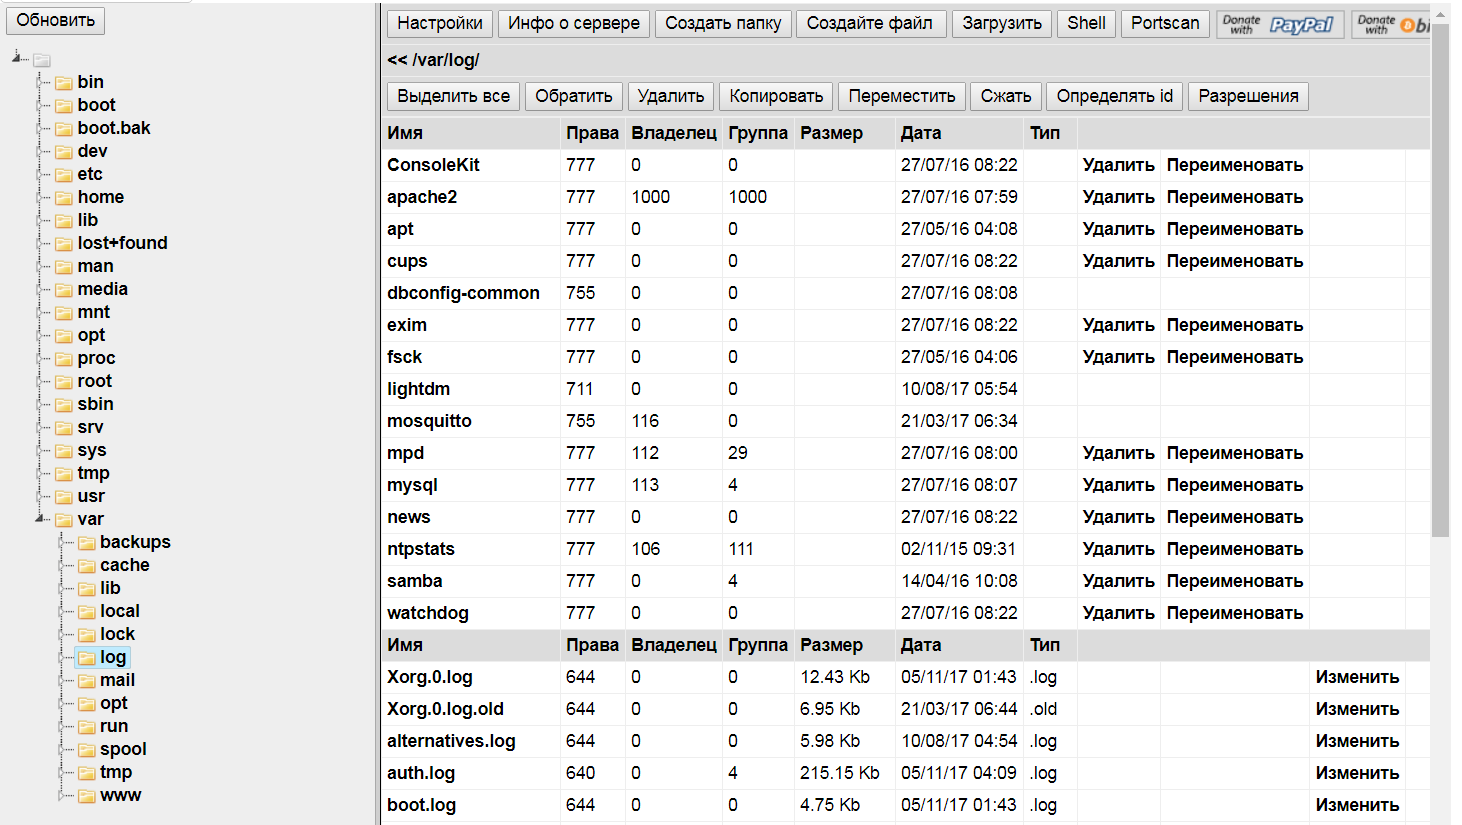Click the highlighted log folder icon
This screenshot has height=825, width=1462.
[x=87, y=658]
